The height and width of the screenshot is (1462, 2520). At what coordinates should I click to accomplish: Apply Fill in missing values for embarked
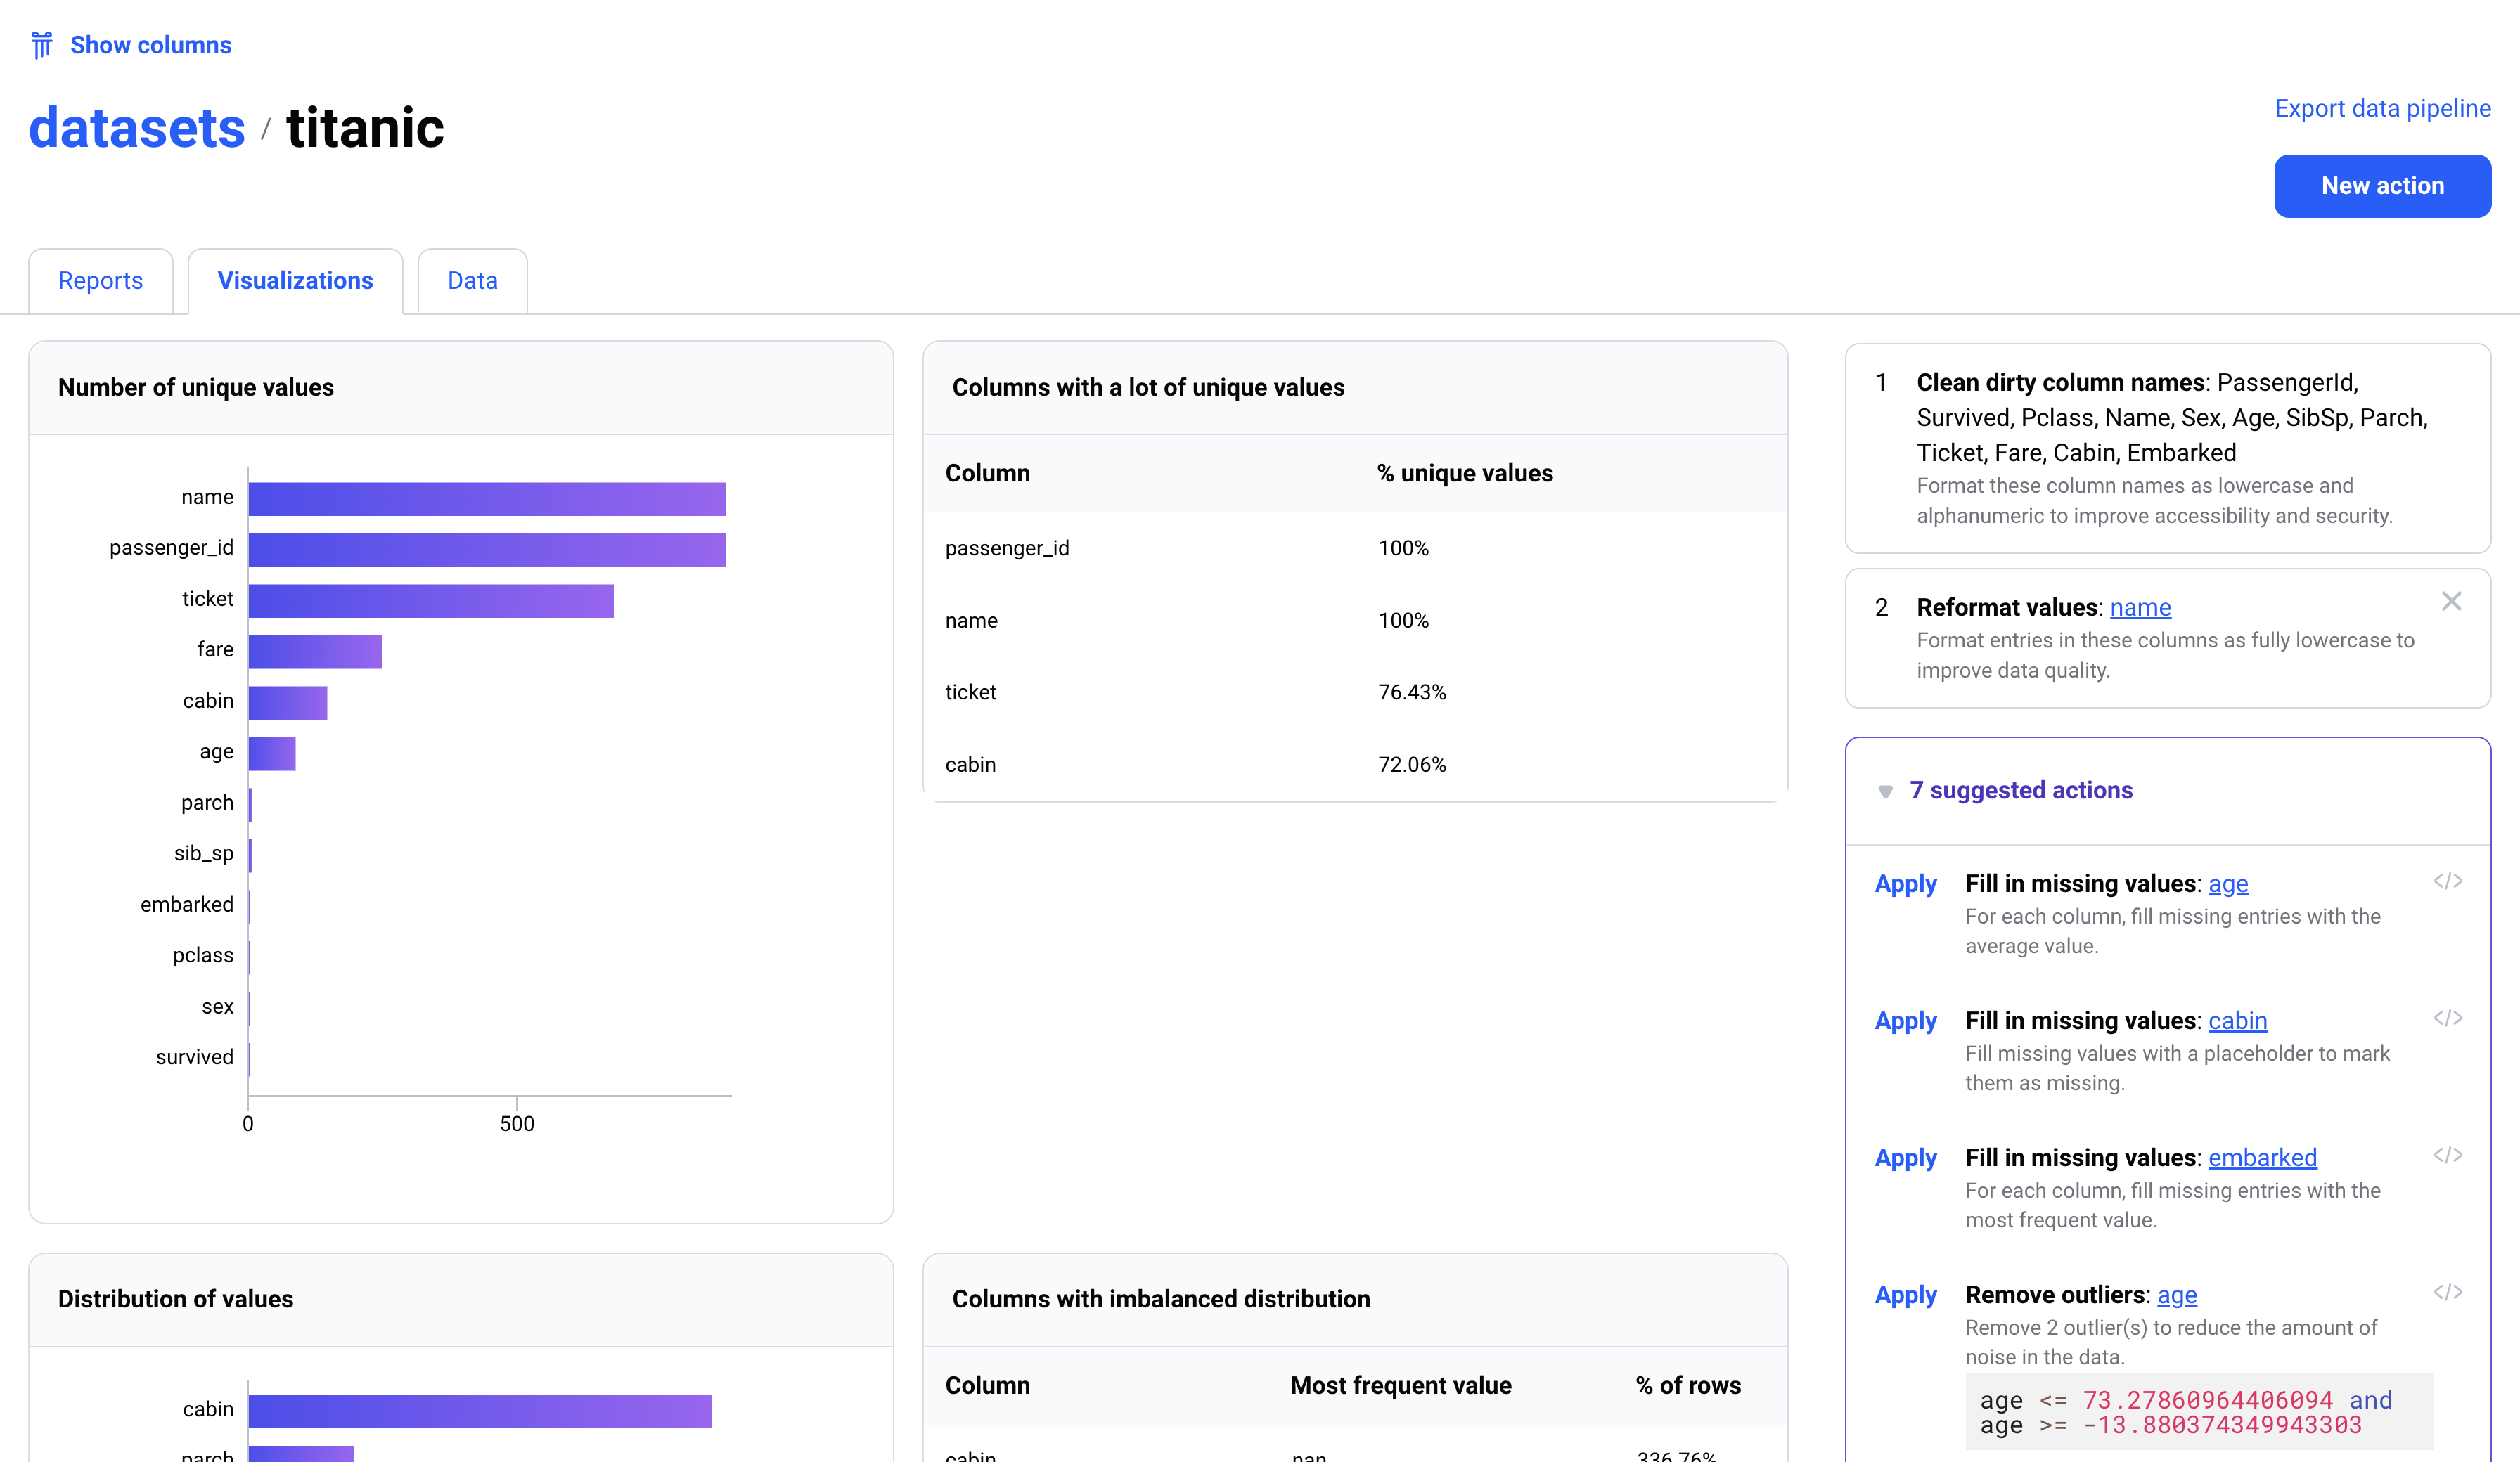(x=1905, y=1158)
